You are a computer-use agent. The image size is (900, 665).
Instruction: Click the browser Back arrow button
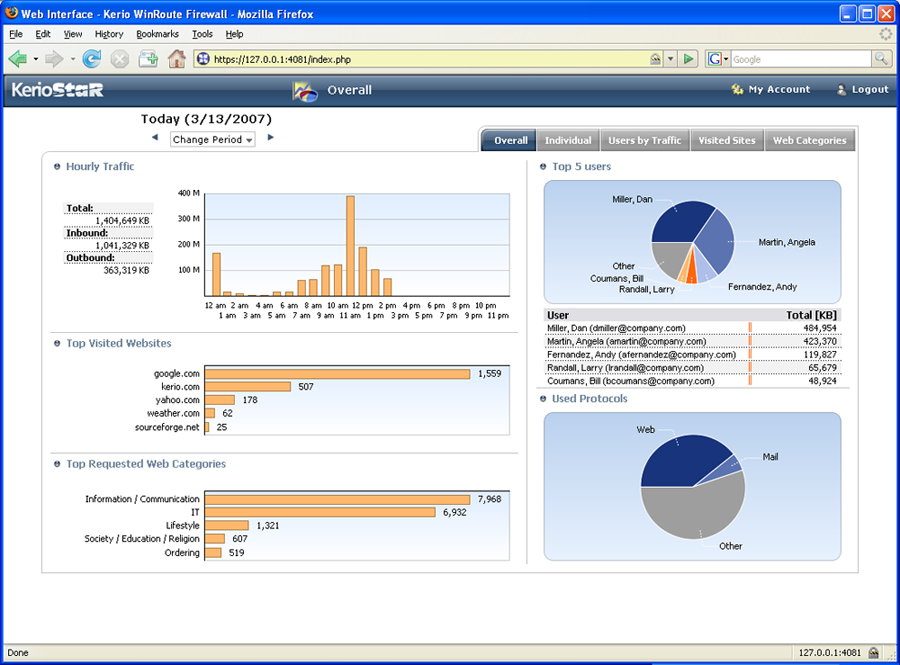coord(18,59)
